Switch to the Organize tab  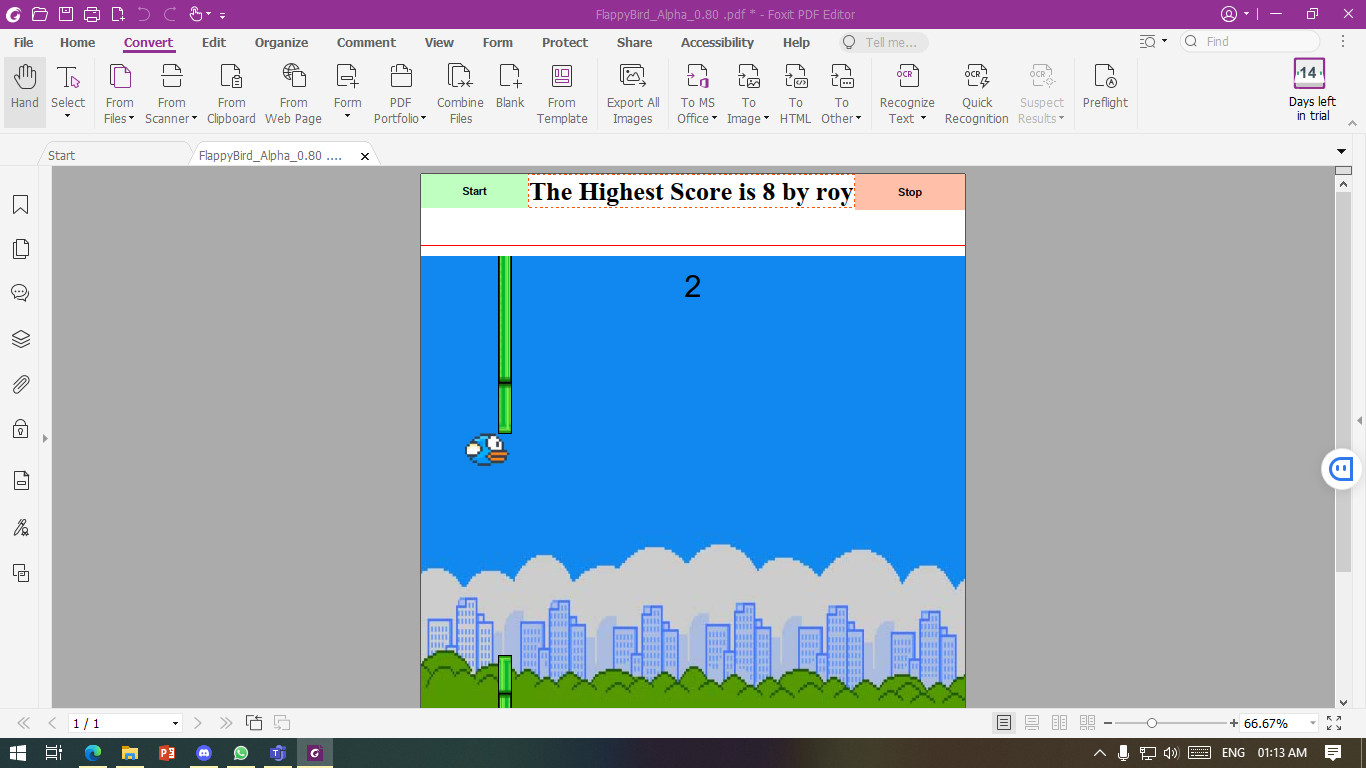pos(281,42)
